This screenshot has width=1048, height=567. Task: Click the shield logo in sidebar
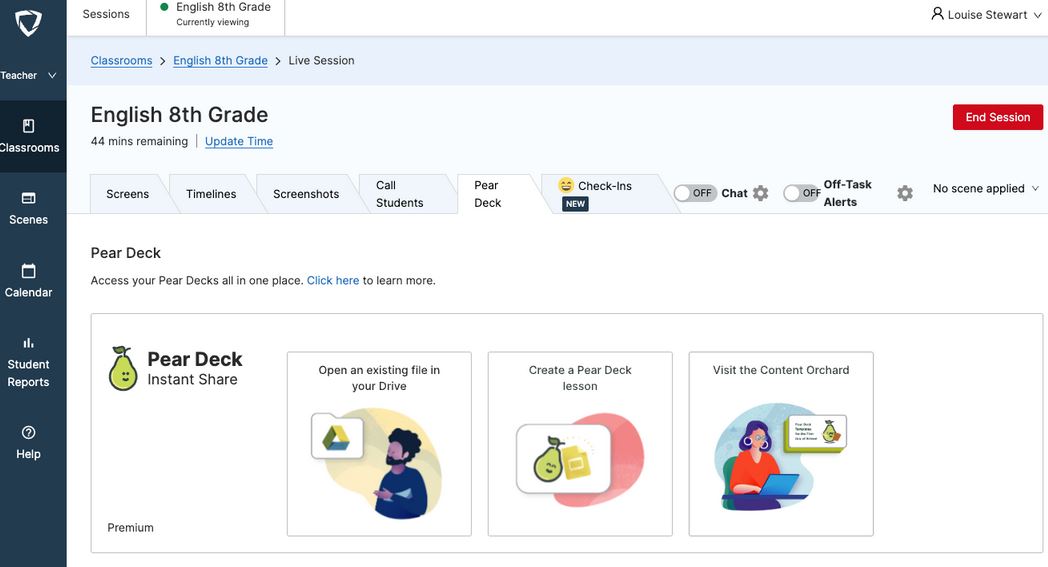coord(28,23)
